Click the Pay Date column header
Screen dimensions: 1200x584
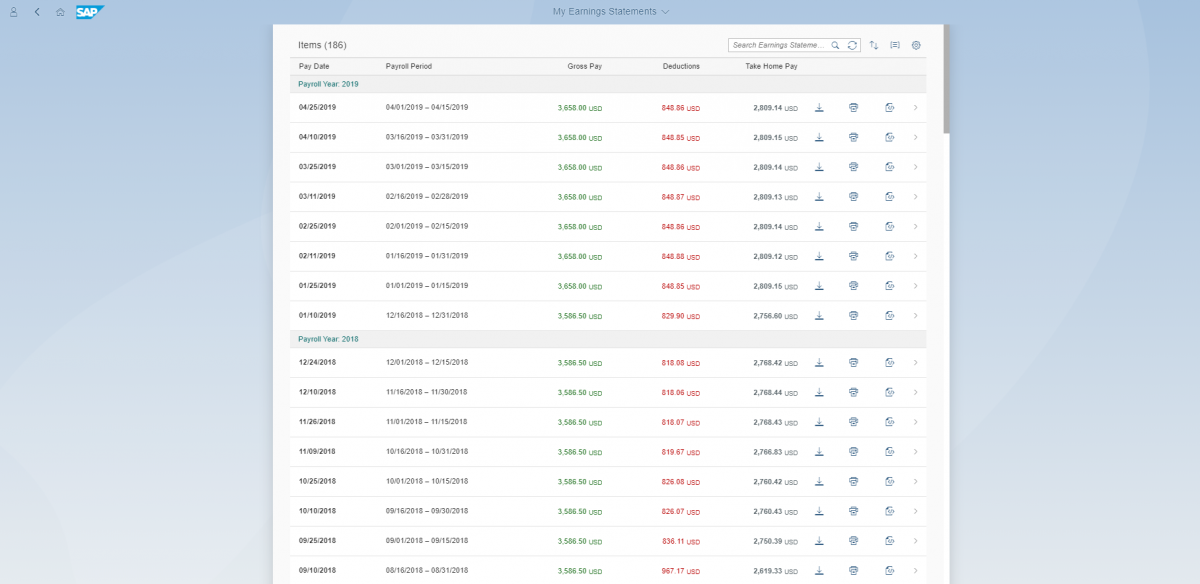point(314,66)
